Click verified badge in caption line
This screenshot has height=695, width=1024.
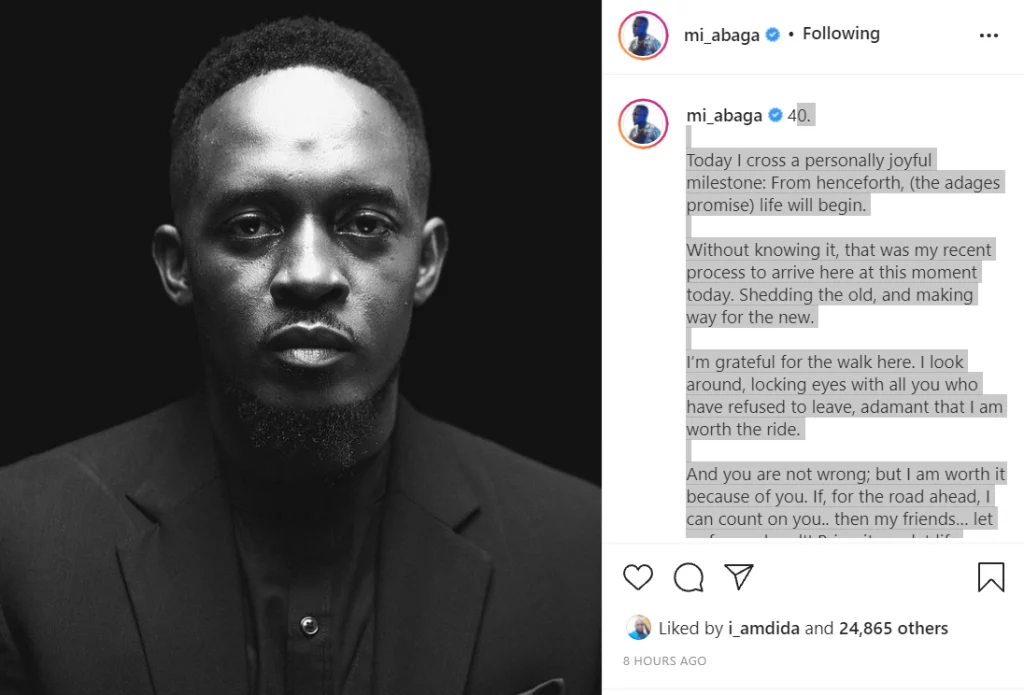775,115
